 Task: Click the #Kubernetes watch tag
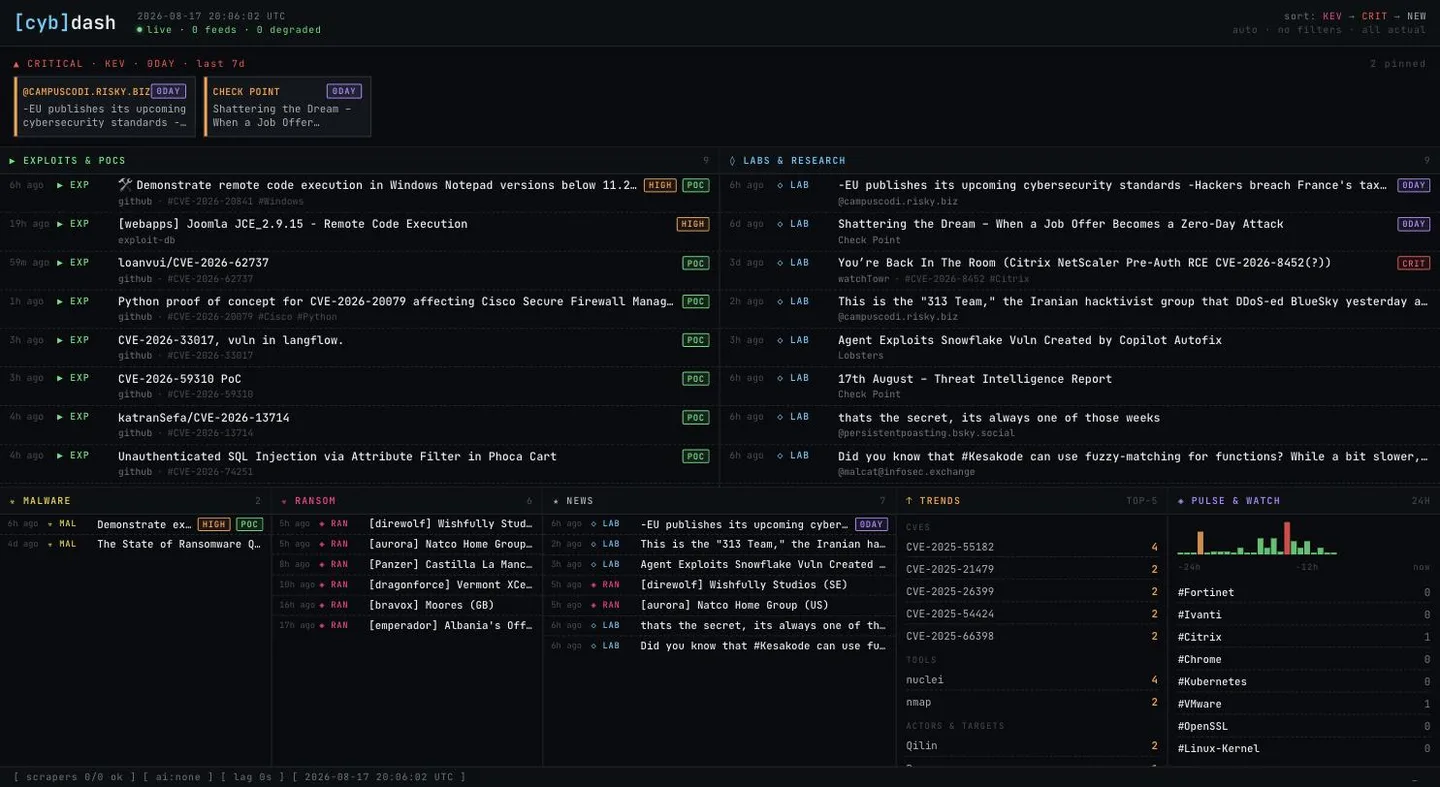[x=1304, y=682]
